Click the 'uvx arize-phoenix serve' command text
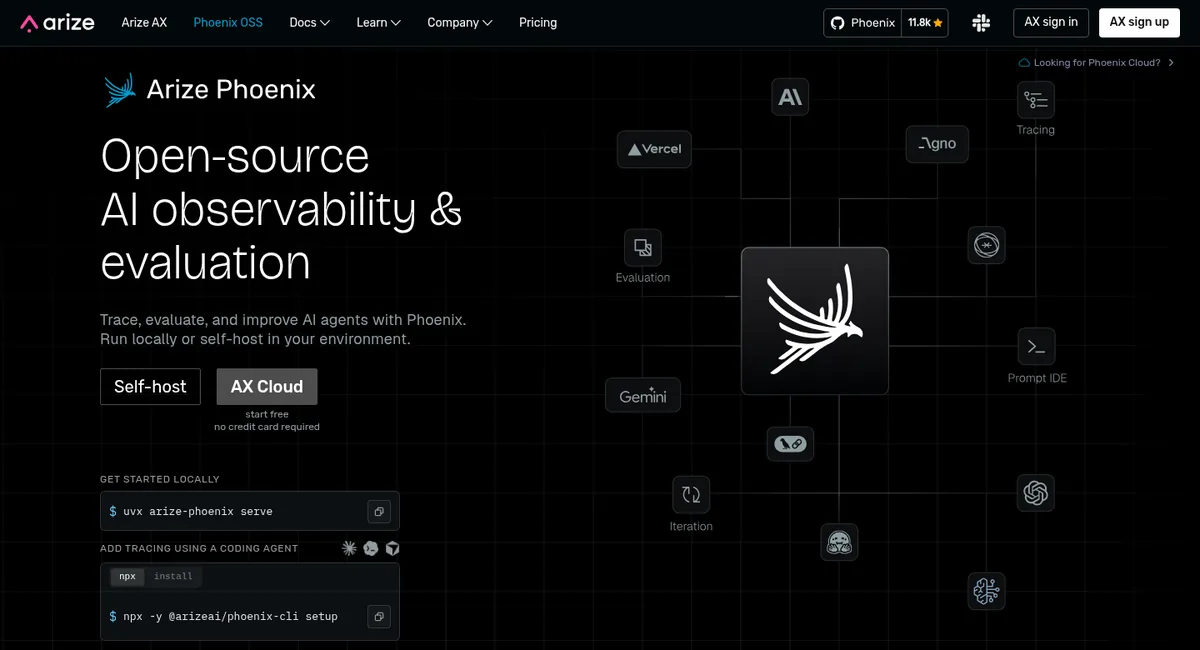 tap(198, 511)
